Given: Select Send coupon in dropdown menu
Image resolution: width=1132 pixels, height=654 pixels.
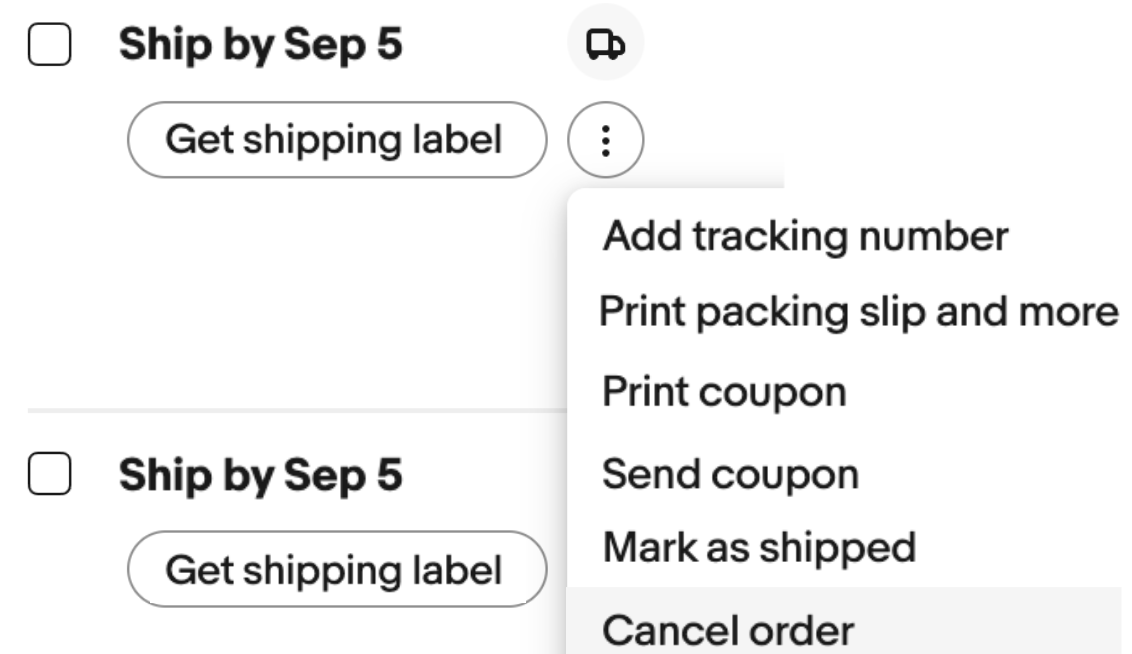Looking at the screenshot, I should coord(730,473).
